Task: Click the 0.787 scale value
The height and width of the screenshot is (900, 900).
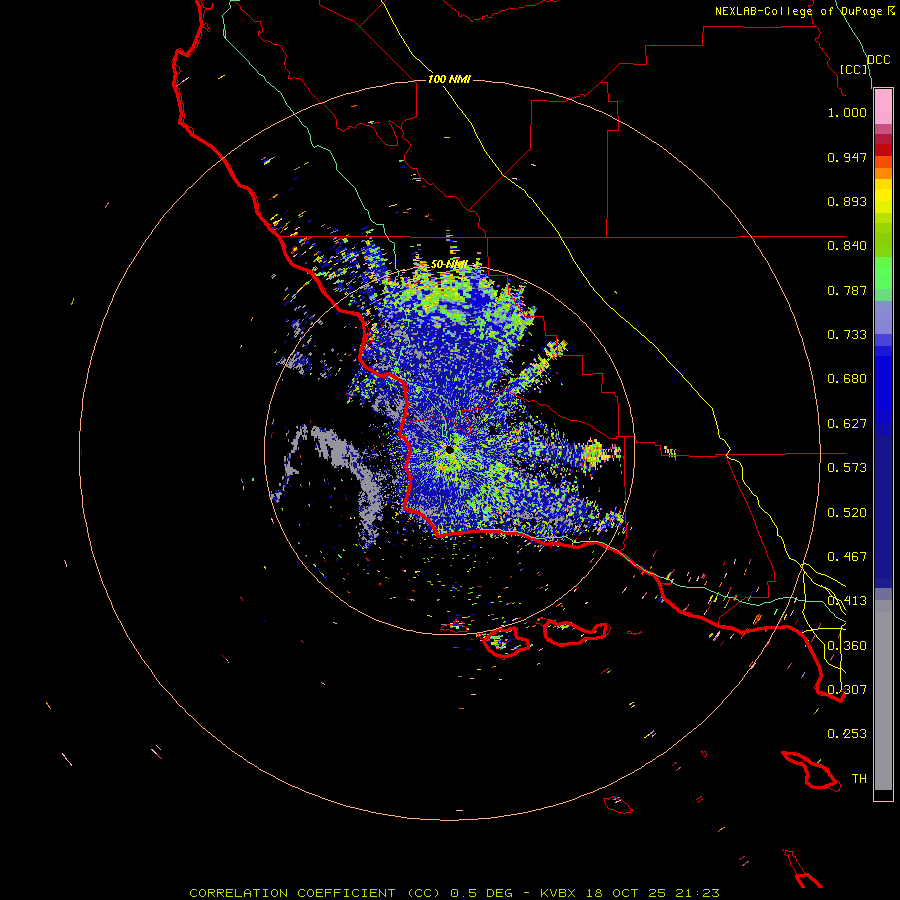Action: (847, 290)
